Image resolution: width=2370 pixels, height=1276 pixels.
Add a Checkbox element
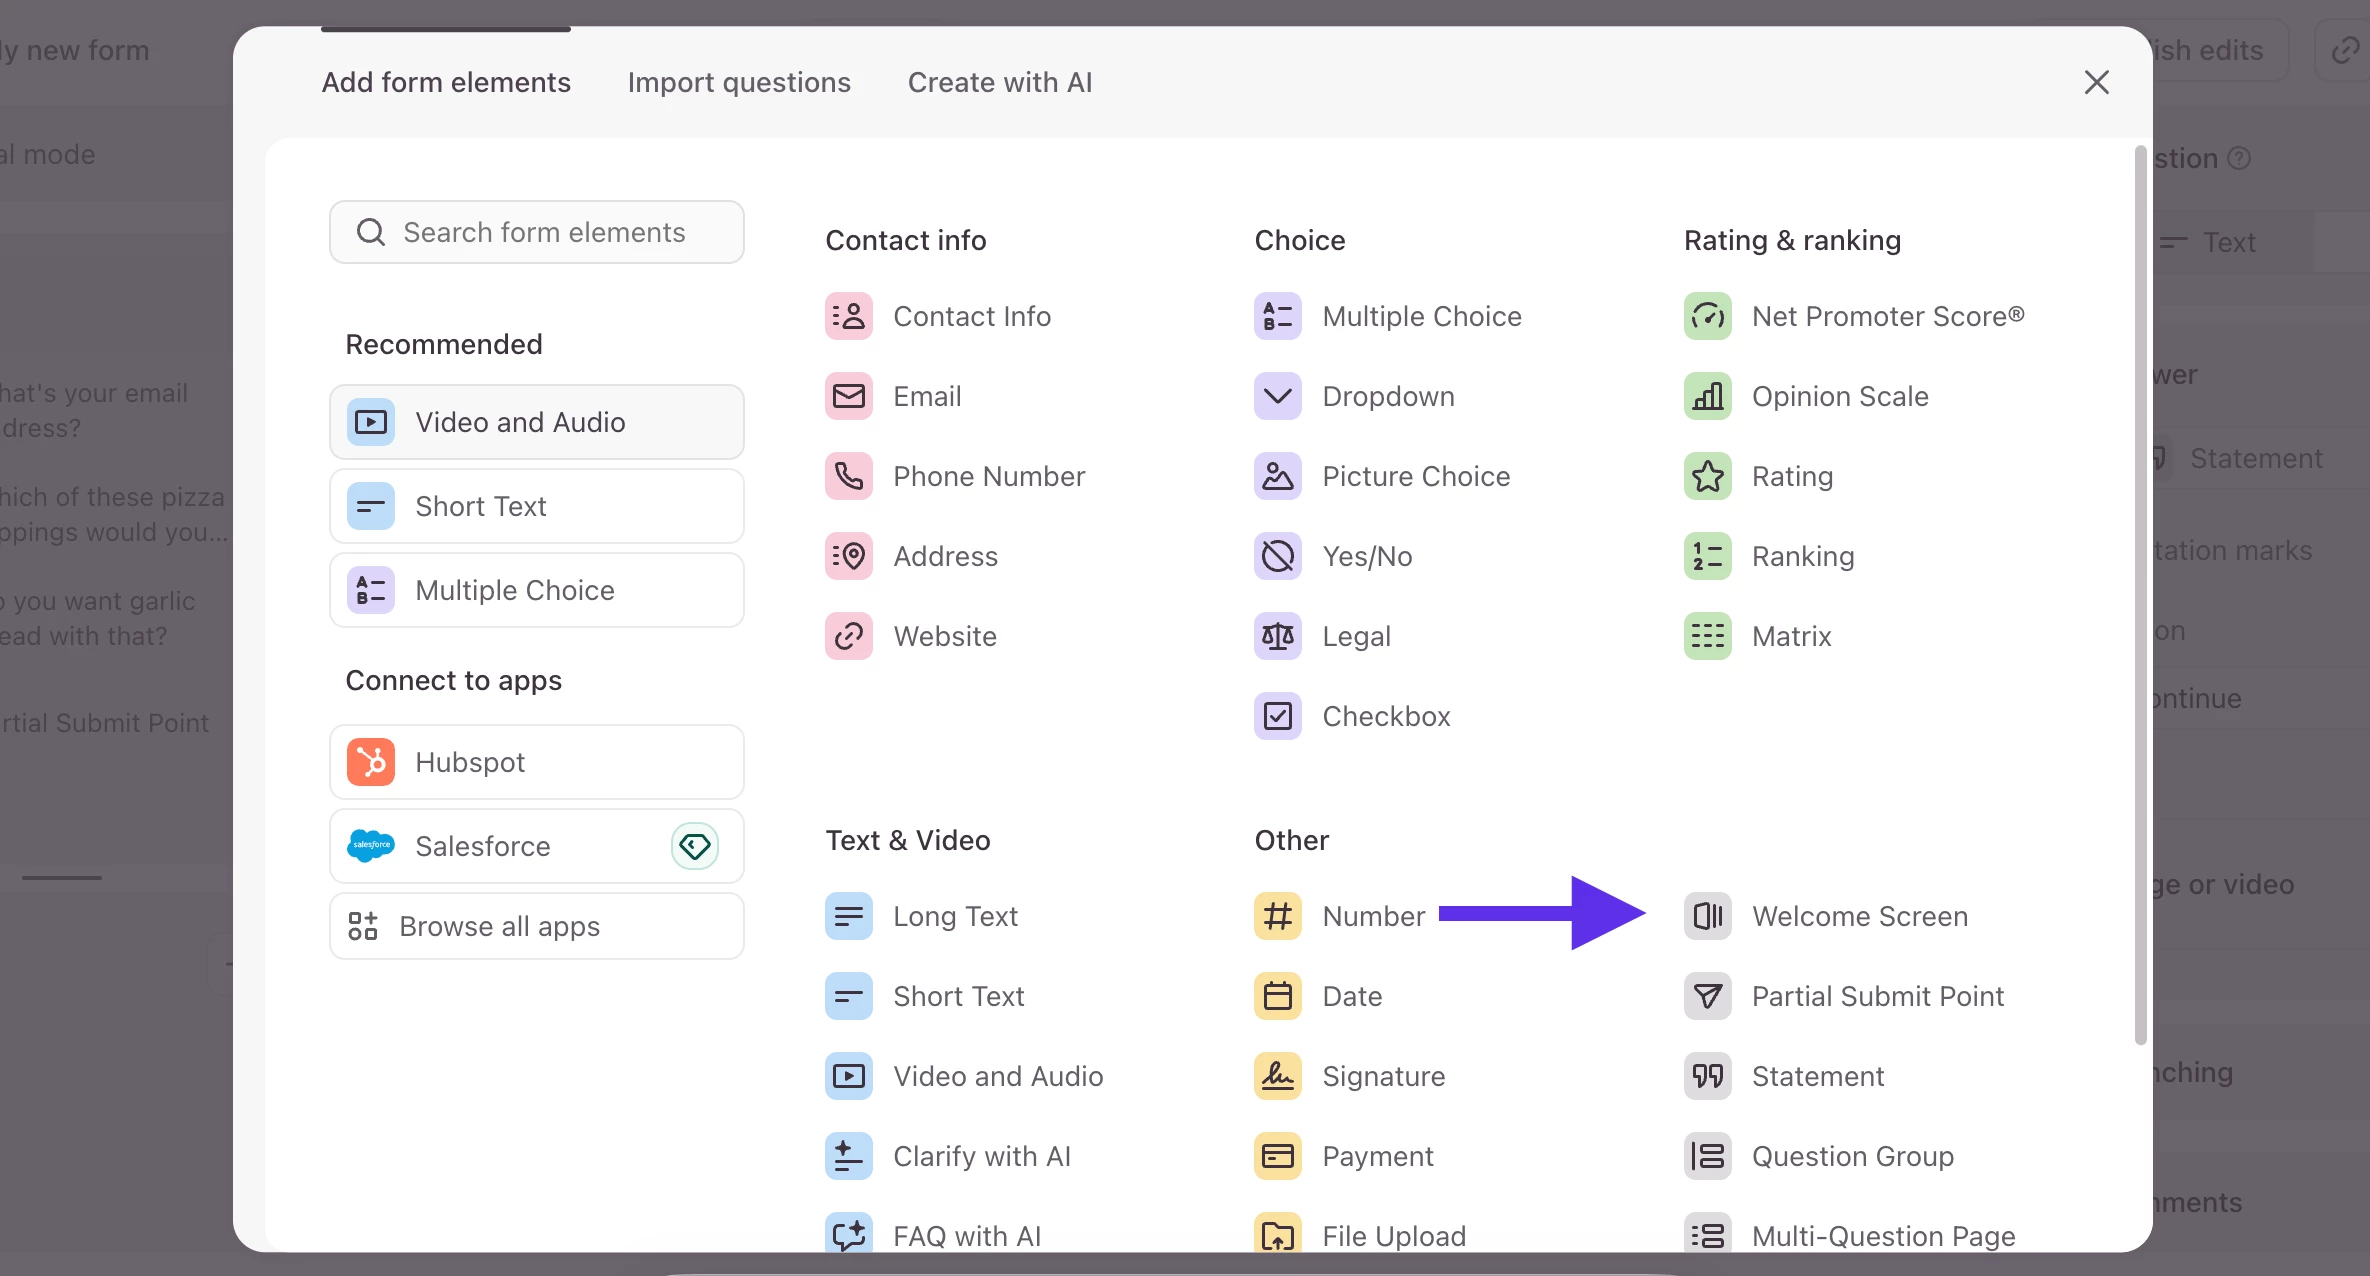pyautogui.click(x=1385, y=716)
